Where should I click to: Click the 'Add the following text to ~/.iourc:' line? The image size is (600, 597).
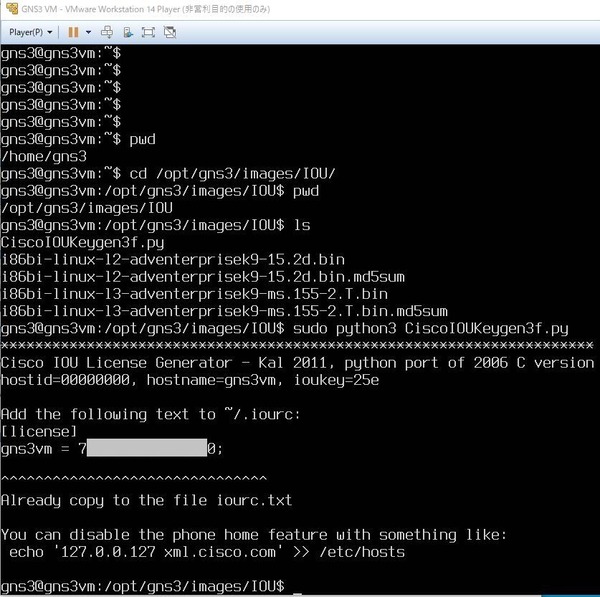click(x=151, y=414)
